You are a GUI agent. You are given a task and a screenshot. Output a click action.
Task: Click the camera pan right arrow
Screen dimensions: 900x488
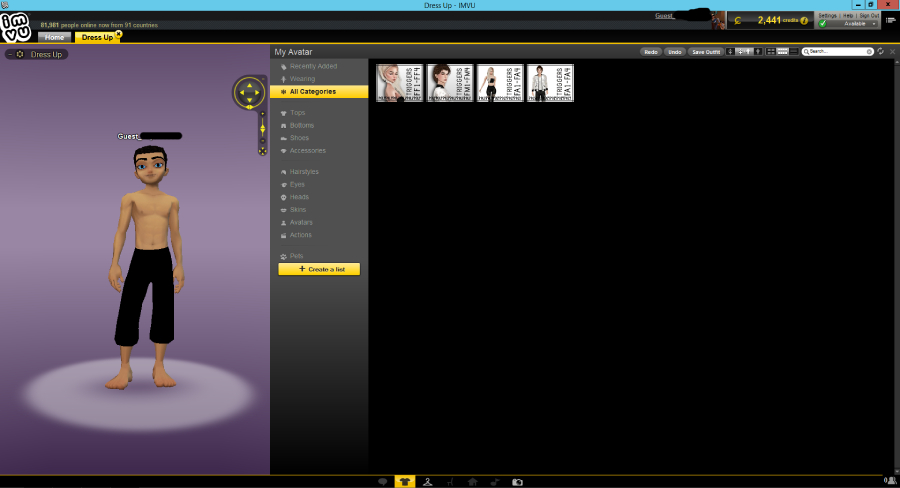[x=257, y=92]
